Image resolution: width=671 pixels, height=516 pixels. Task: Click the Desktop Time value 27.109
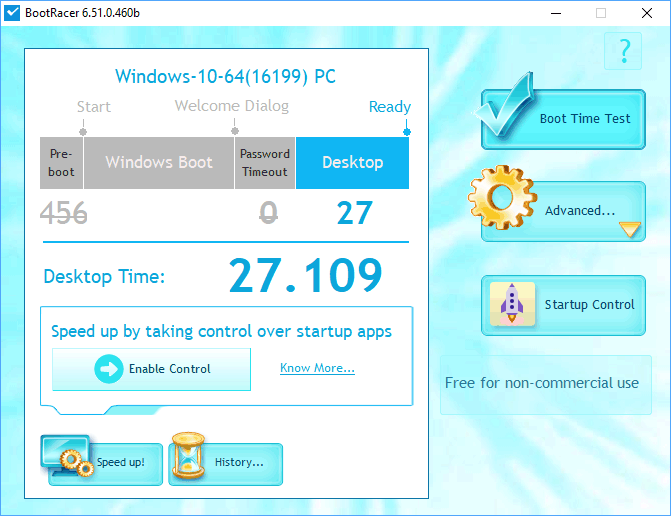tap(305, 275)
